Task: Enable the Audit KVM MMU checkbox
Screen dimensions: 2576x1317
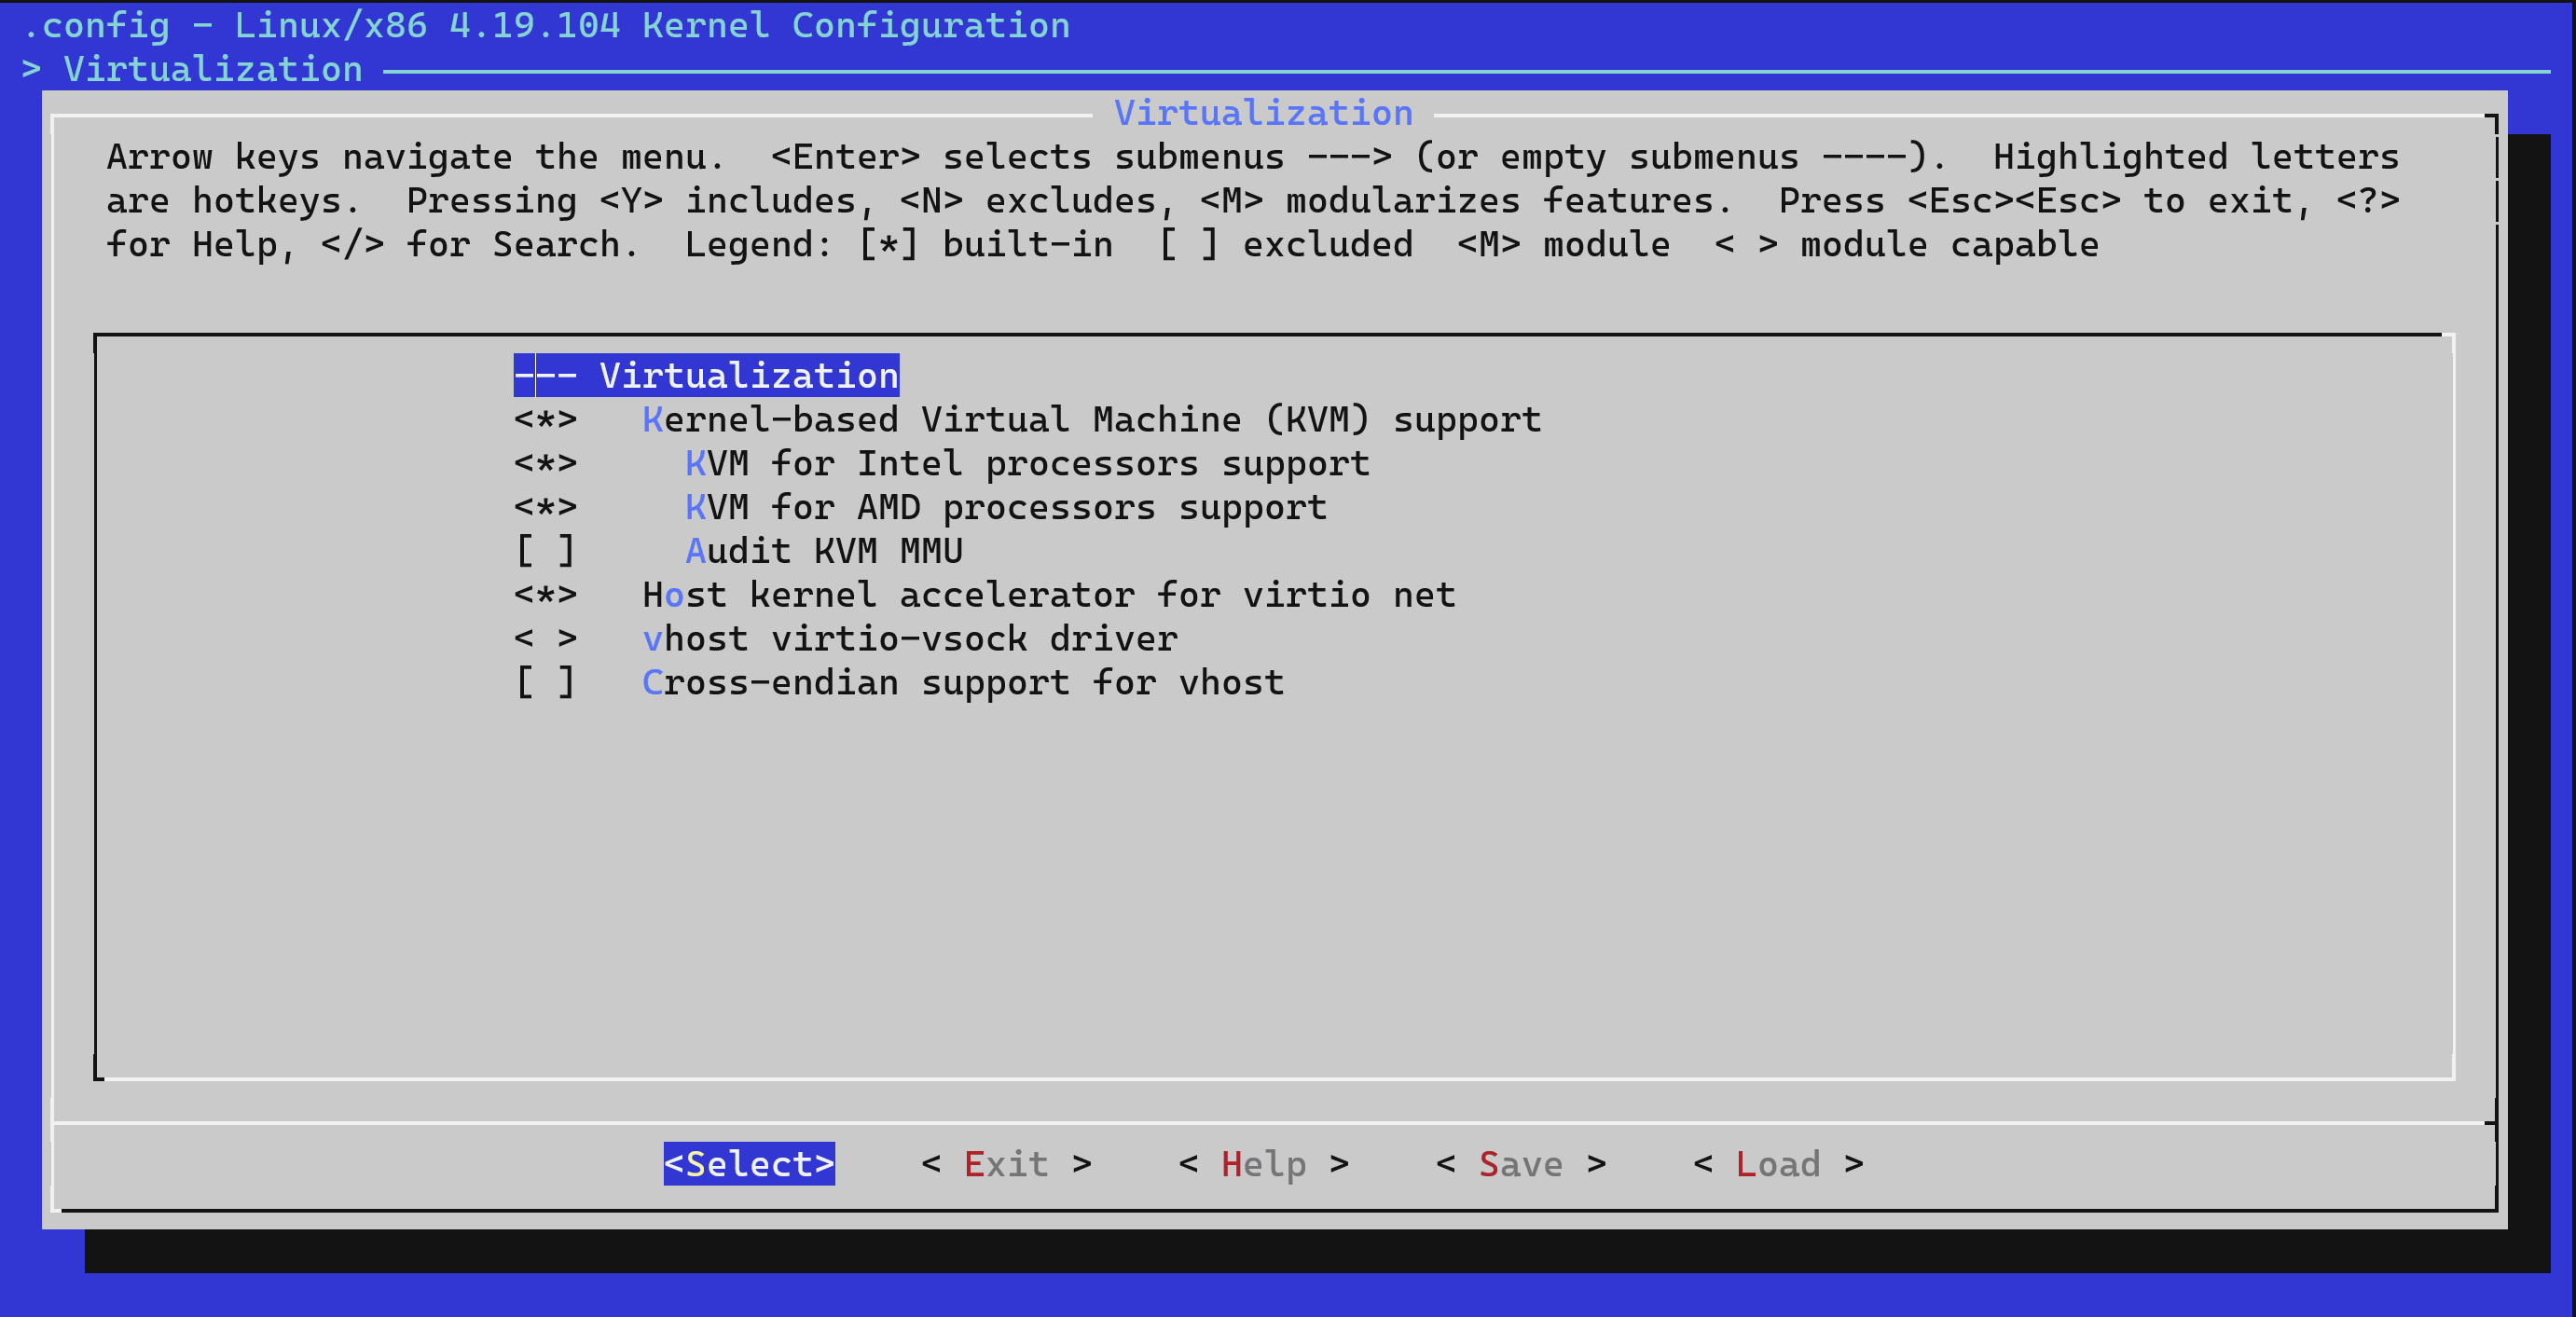Action: [x=545, y=551]
